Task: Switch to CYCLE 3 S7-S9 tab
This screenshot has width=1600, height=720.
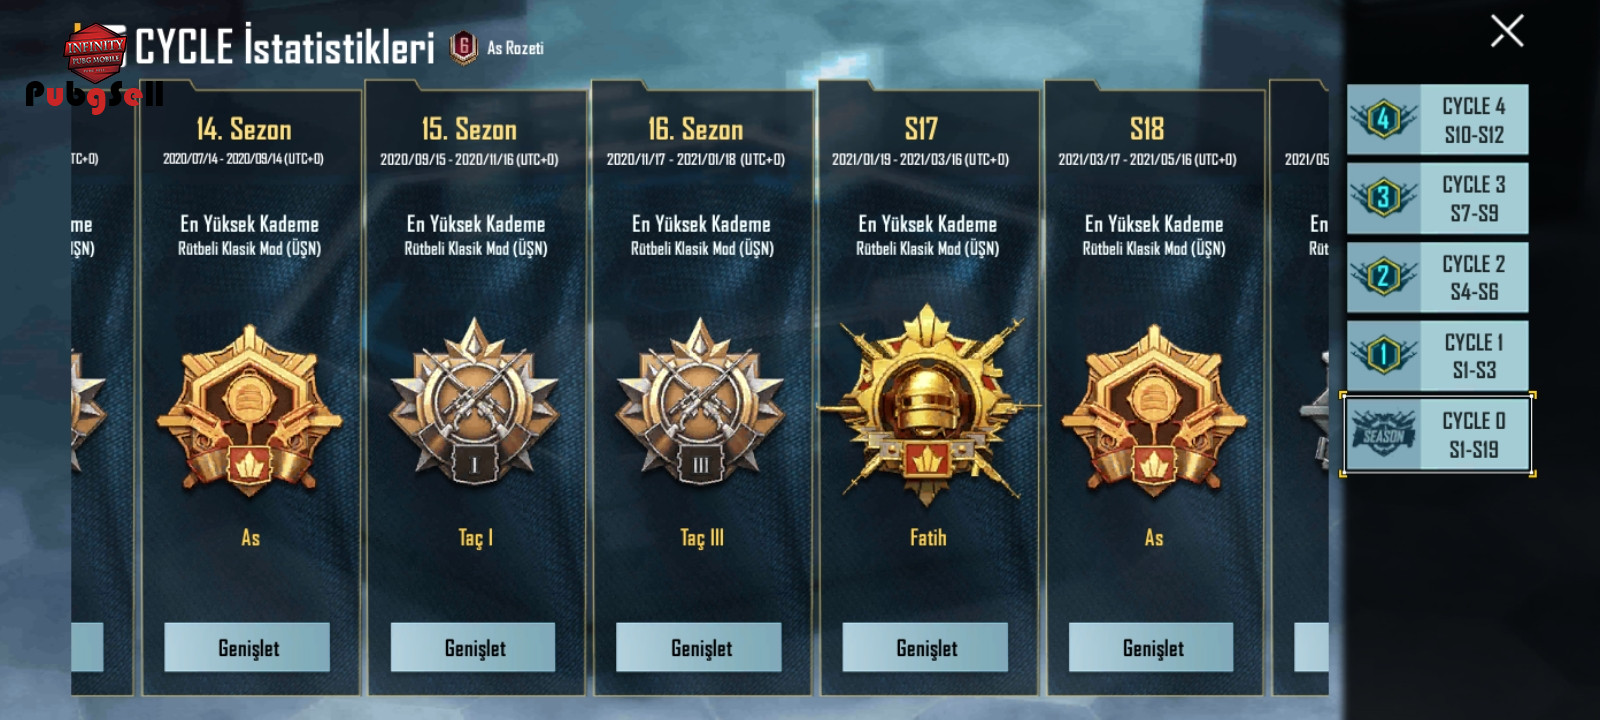Action: point(1437,198)
